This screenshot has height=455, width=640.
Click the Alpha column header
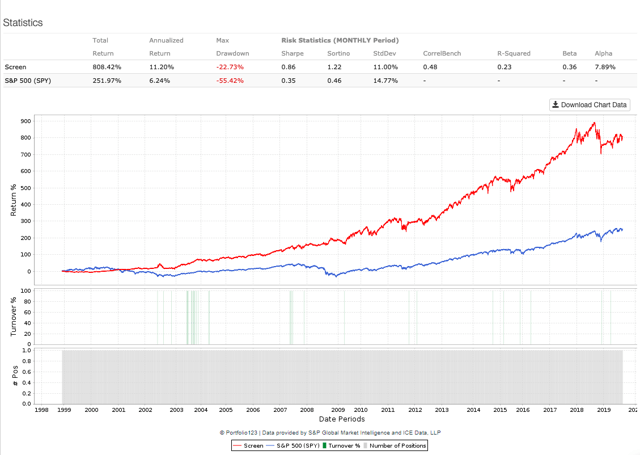point(603,53)
